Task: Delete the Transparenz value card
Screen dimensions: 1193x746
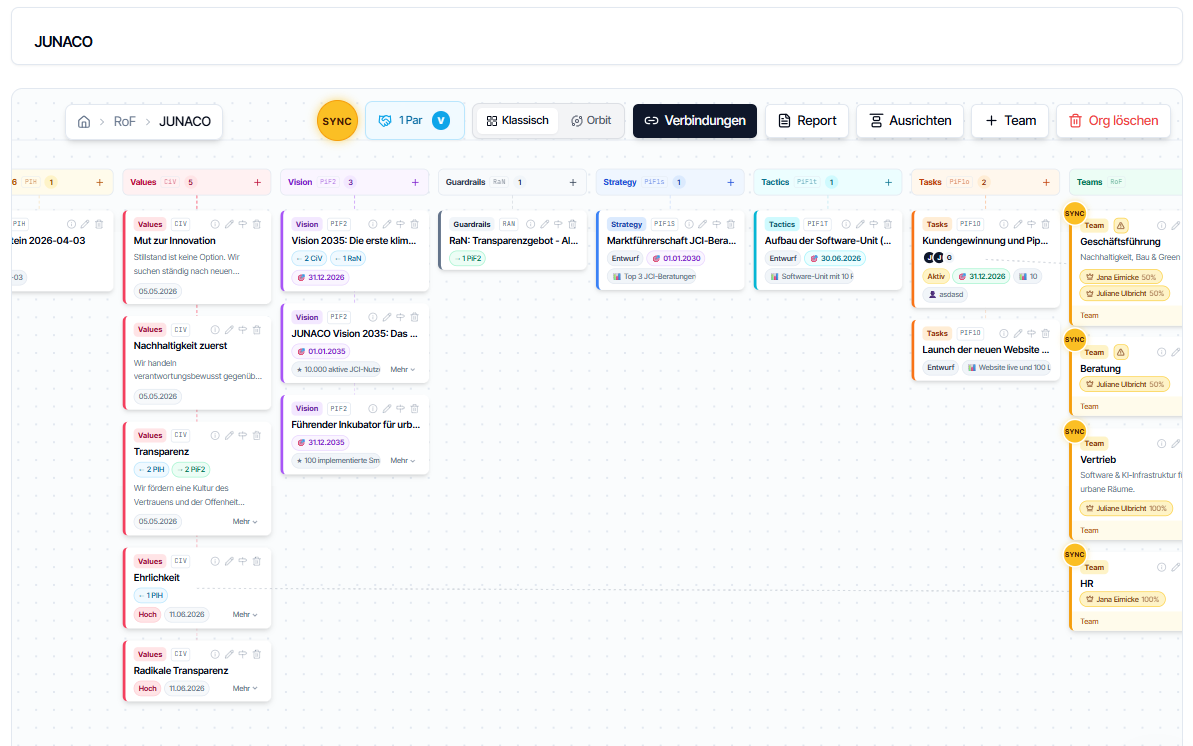Action: tap(257, 435)
